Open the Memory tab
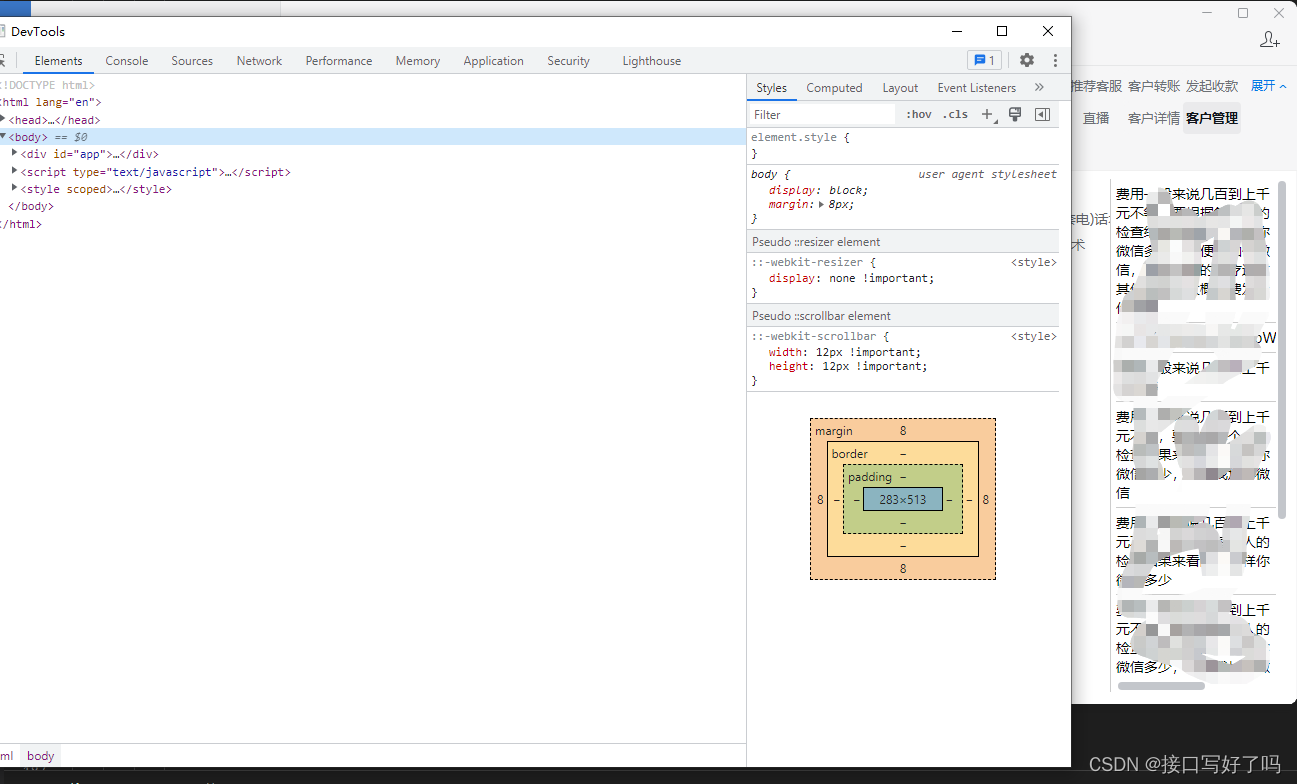 tap(418, 61)
